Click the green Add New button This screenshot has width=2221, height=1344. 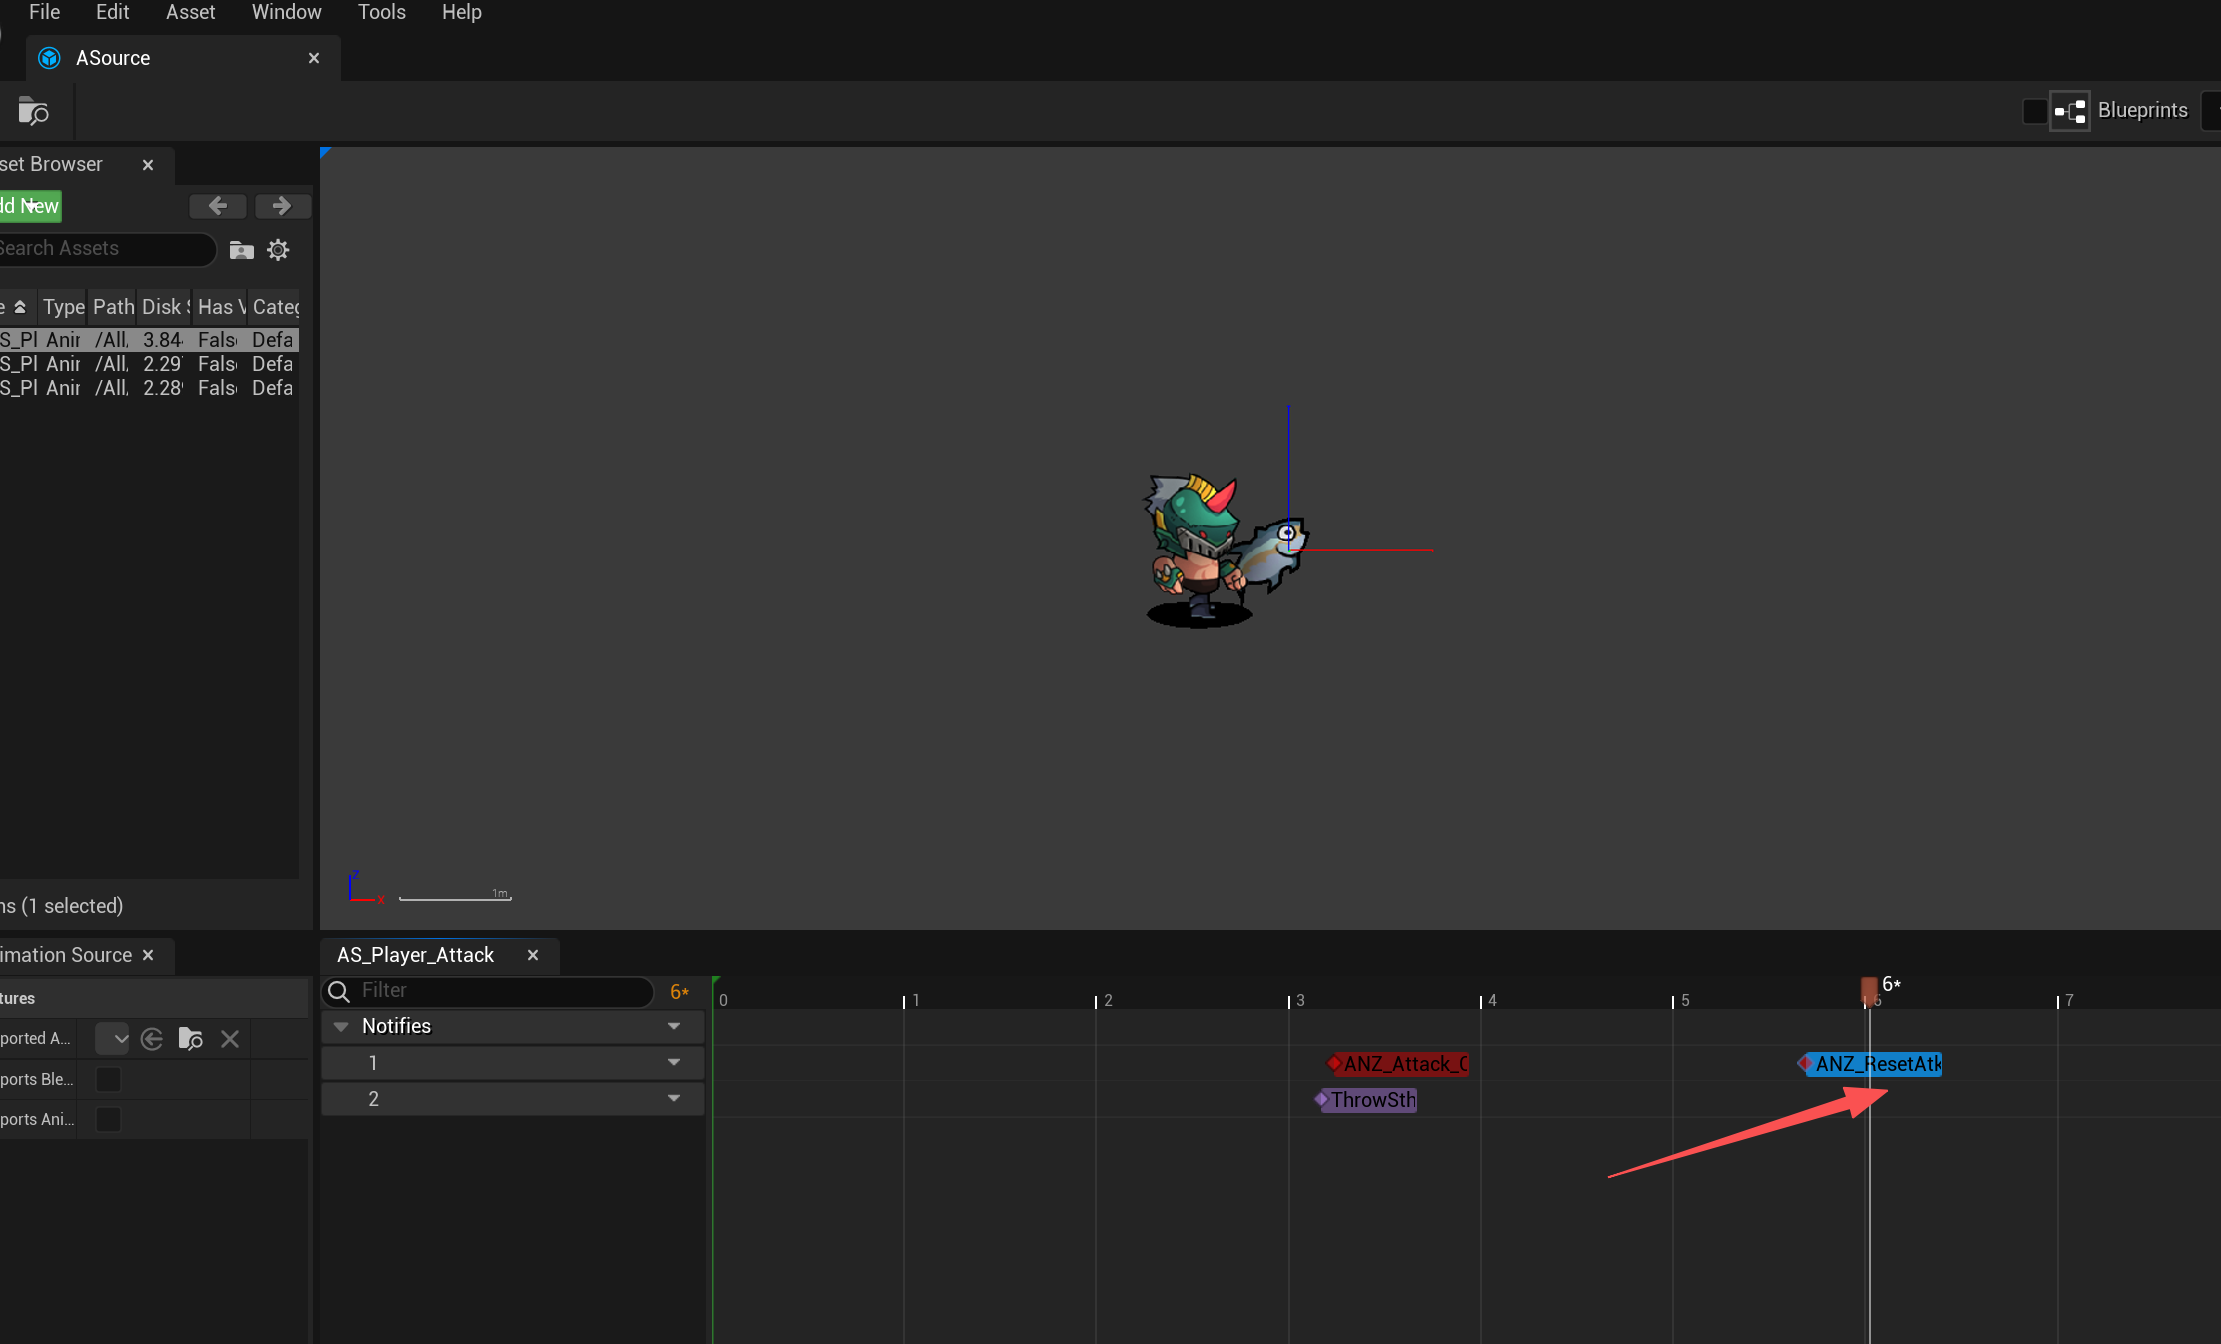click(x=30, y=206)
